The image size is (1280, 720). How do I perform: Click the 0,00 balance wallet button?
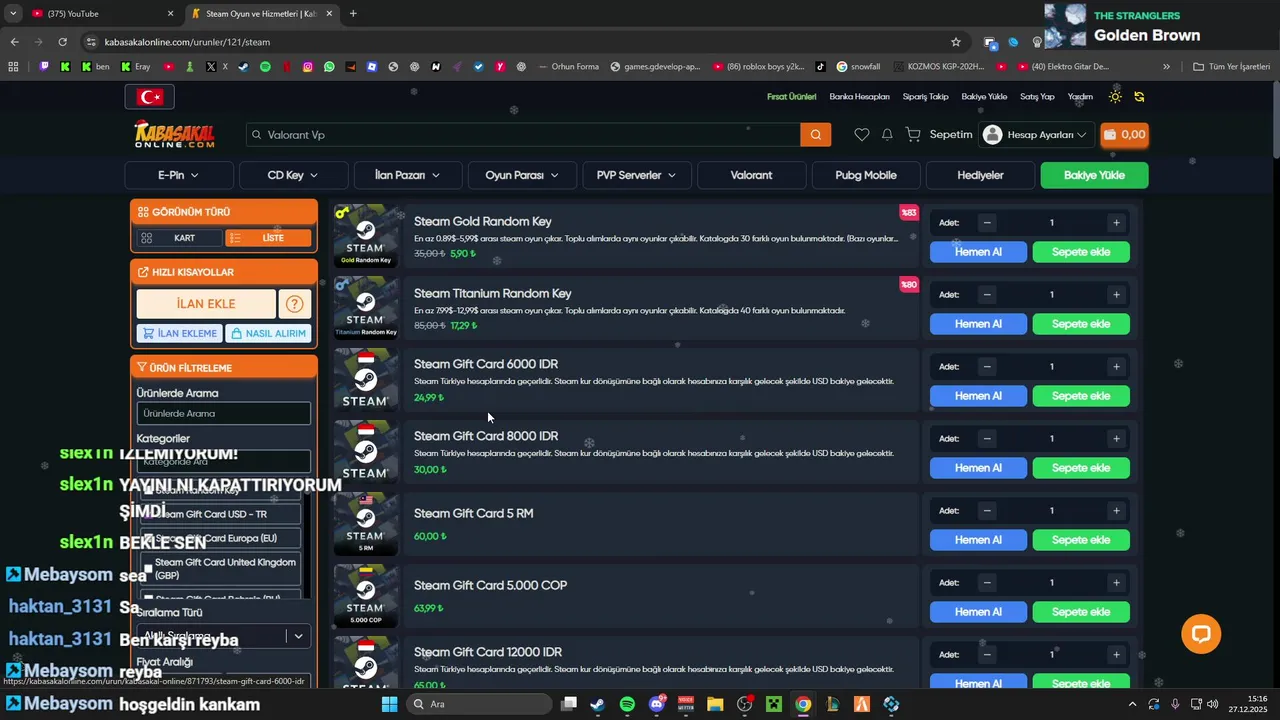point(1124,135)
